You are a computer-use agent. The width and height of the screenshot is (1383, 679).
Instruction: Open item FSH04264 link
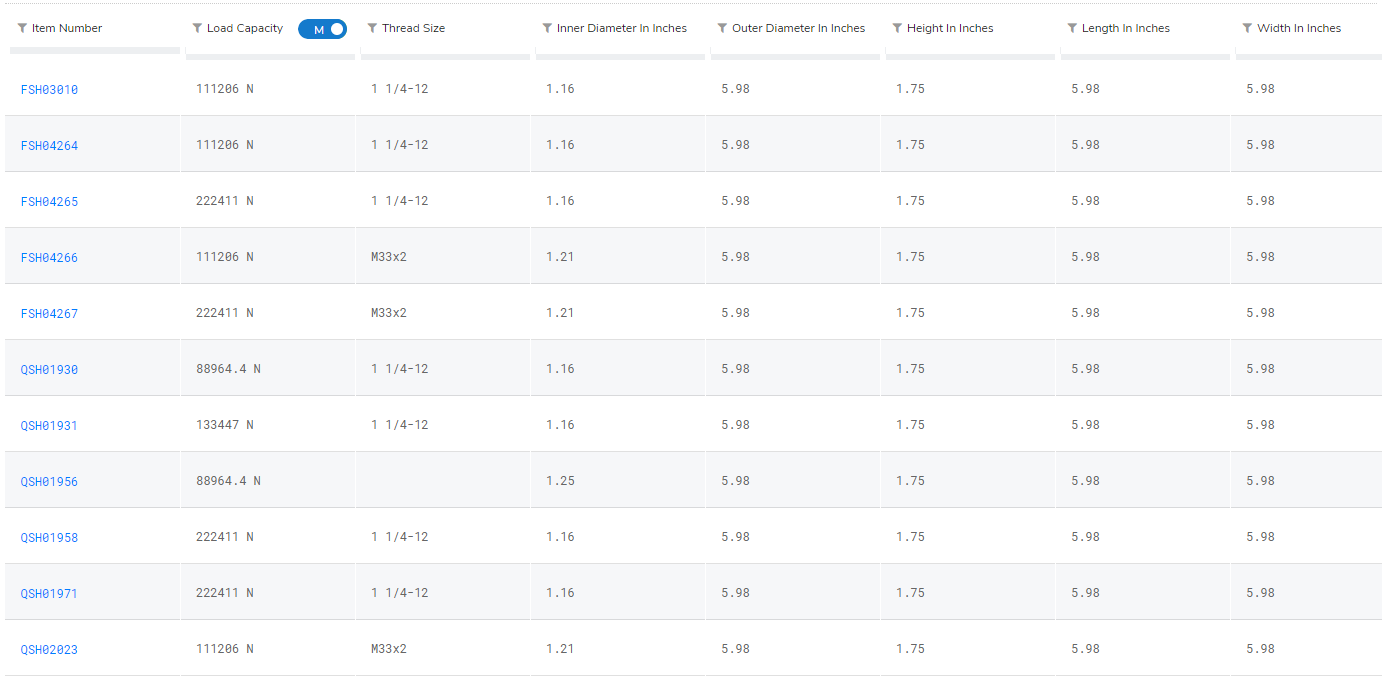coord(49,146)
